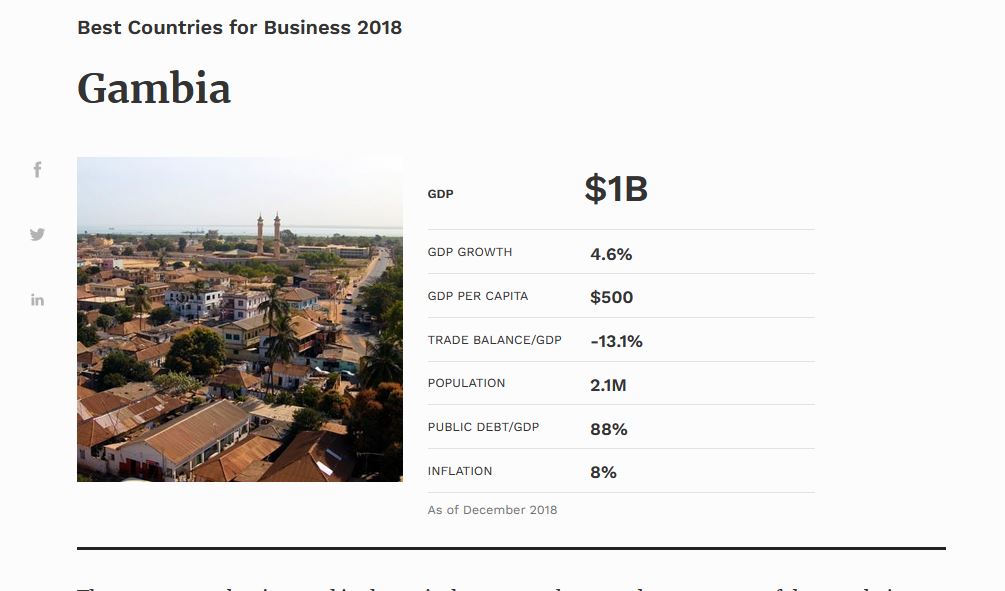Click the GDP Growth row label
Viewport: 1005px width, 591px height.
coord(470,252)
